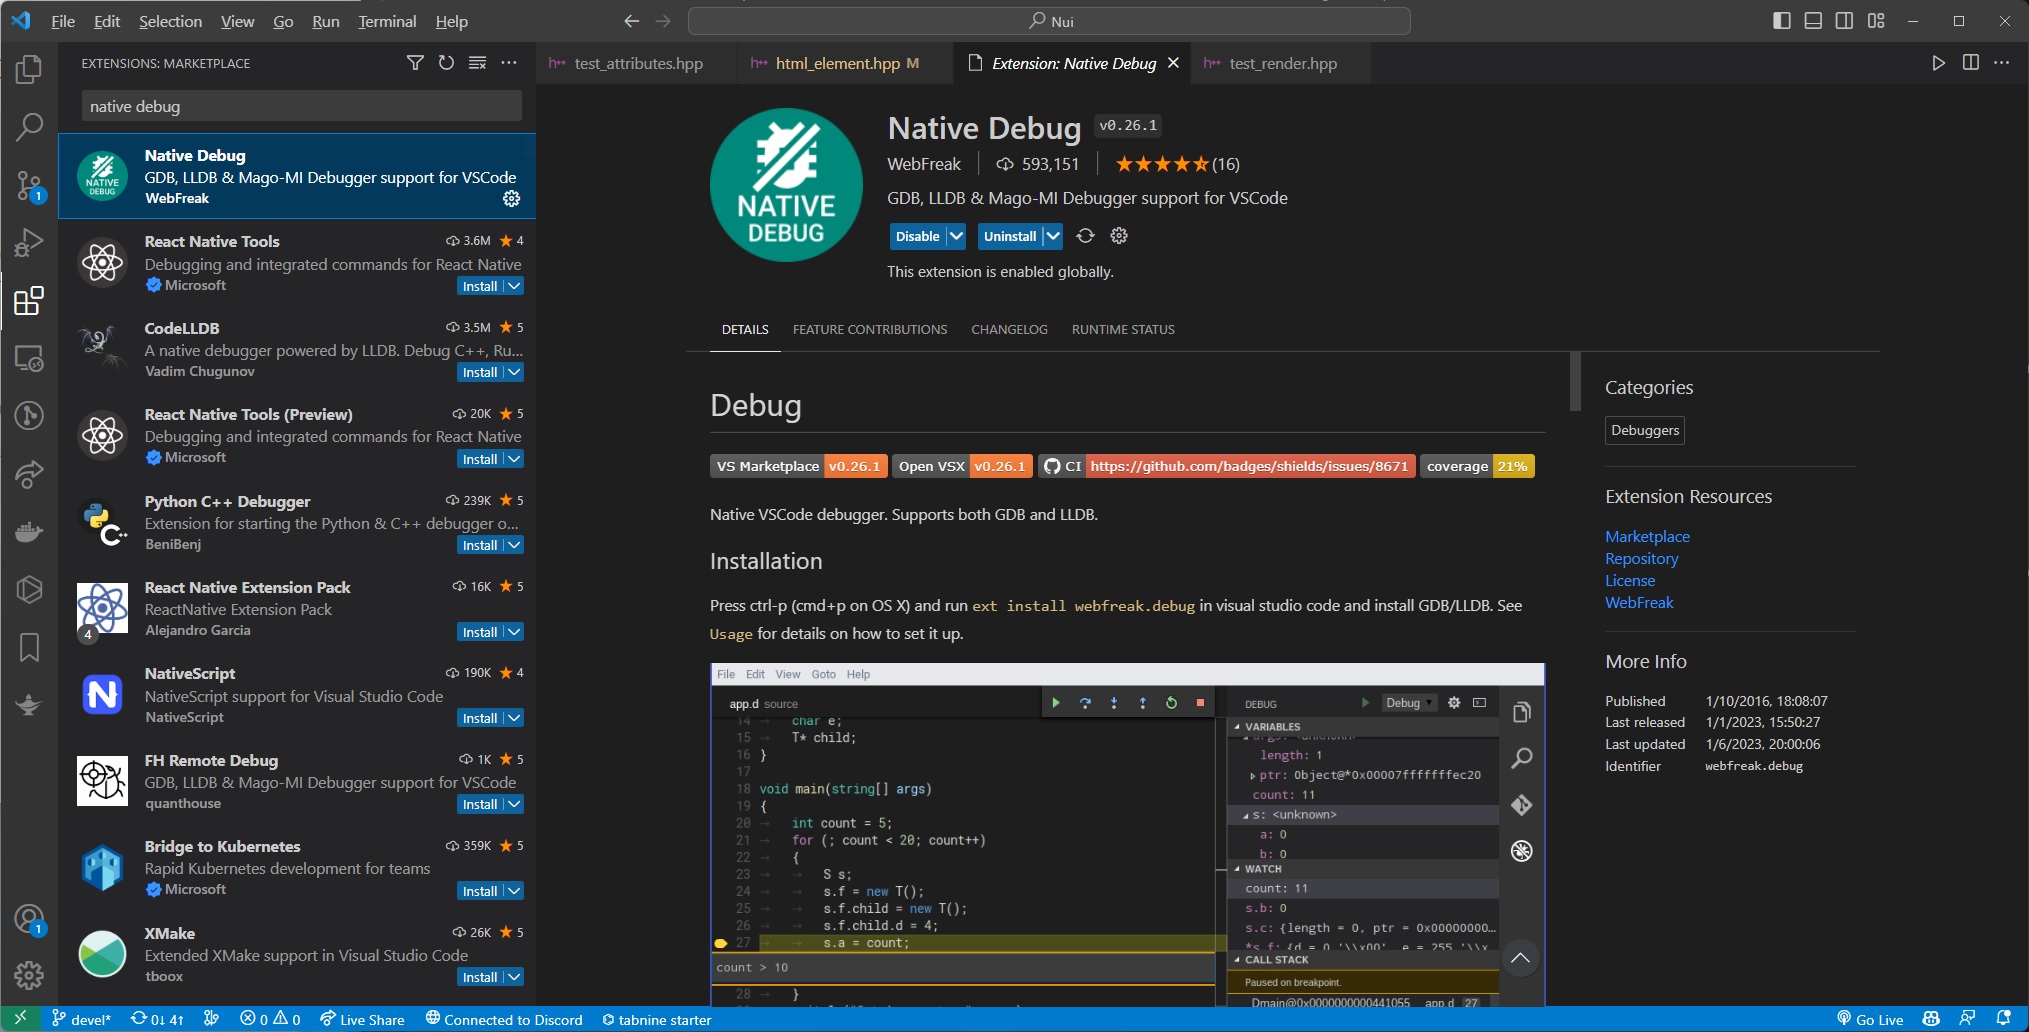The height and width of the screenshot is (1032, 2029).
Task: Go back using navigation arrow
Action: (631, 21)
